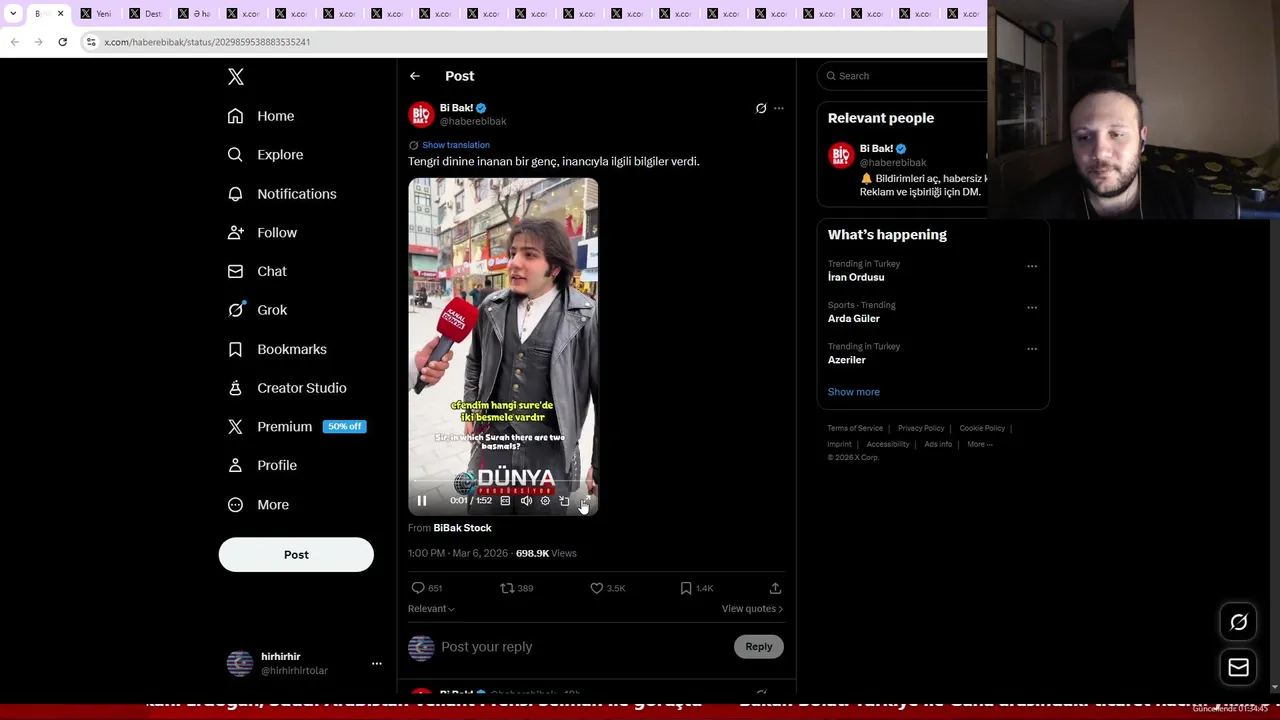Screen dimensions: 1280x720
Task: Open Explore from the sidebar
Action: click(x=265, y=155)
